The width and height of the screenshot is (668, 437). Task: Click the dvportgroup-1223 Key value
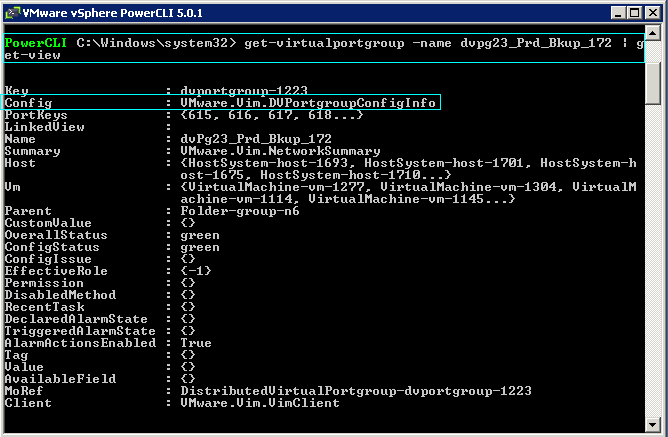[x=244, y=91]
